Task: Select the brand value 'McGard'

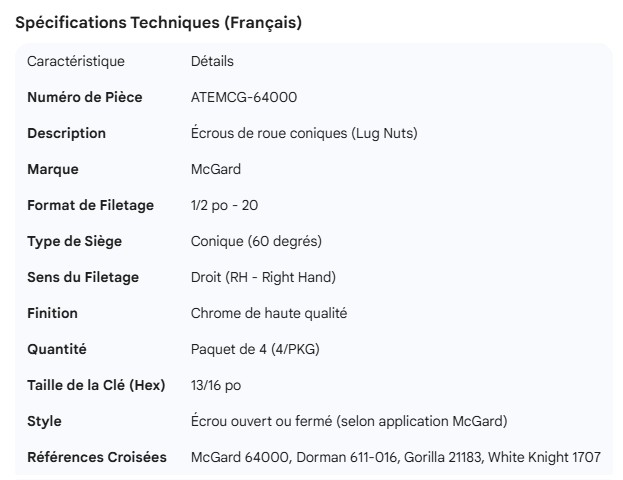Action: (215, 169)
